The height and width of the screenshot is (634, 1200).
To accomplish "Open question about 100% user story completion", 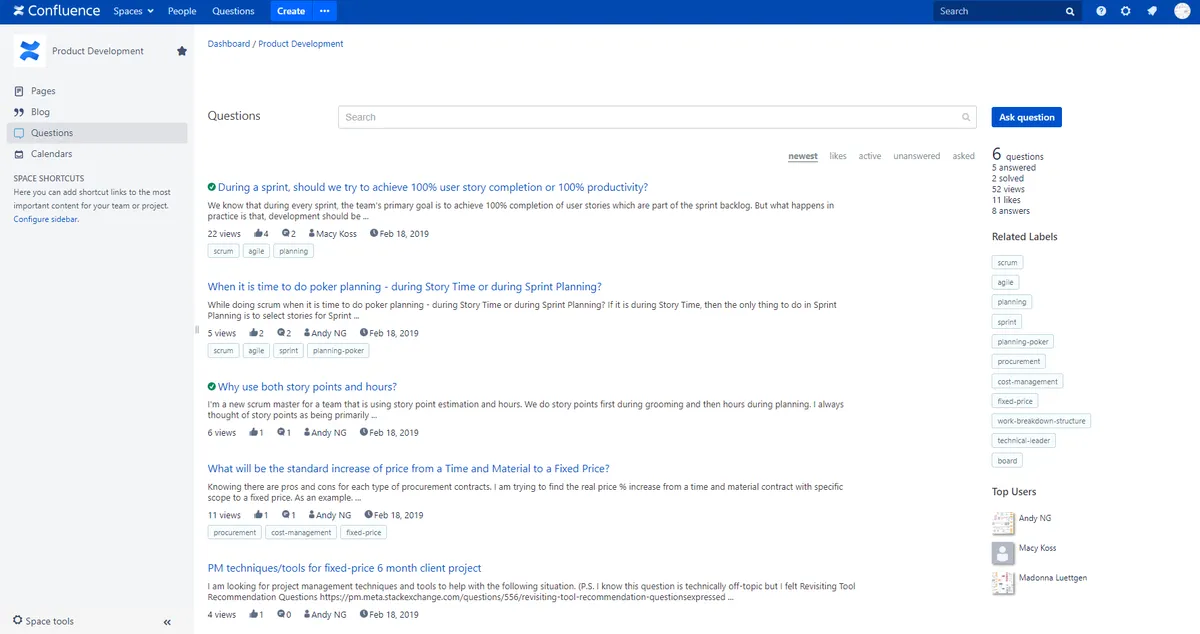I will [433, 187].
